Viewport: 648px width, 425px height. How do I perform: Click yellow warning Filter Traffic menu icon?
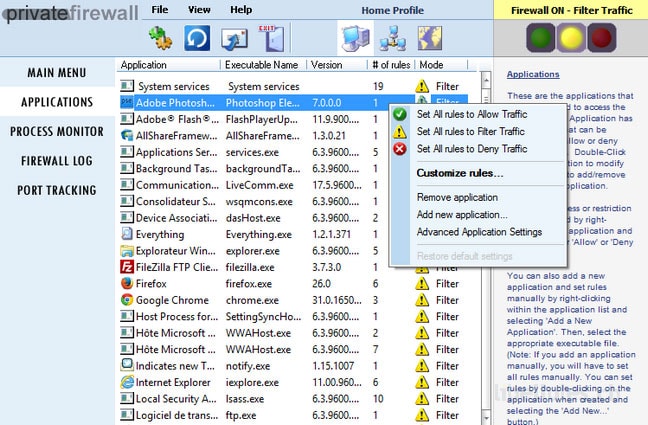[x=400, y=131]
